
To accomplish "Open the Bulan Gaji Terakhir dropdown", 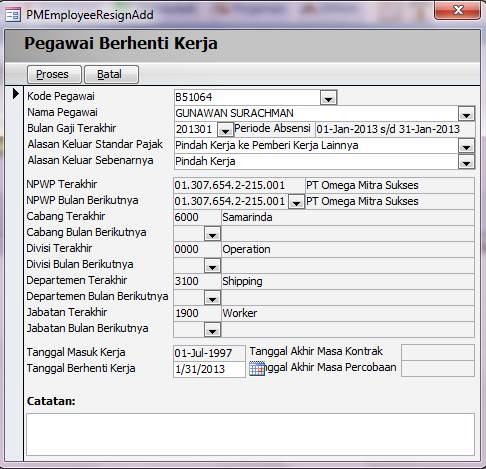I will click(x=225, y=130).
